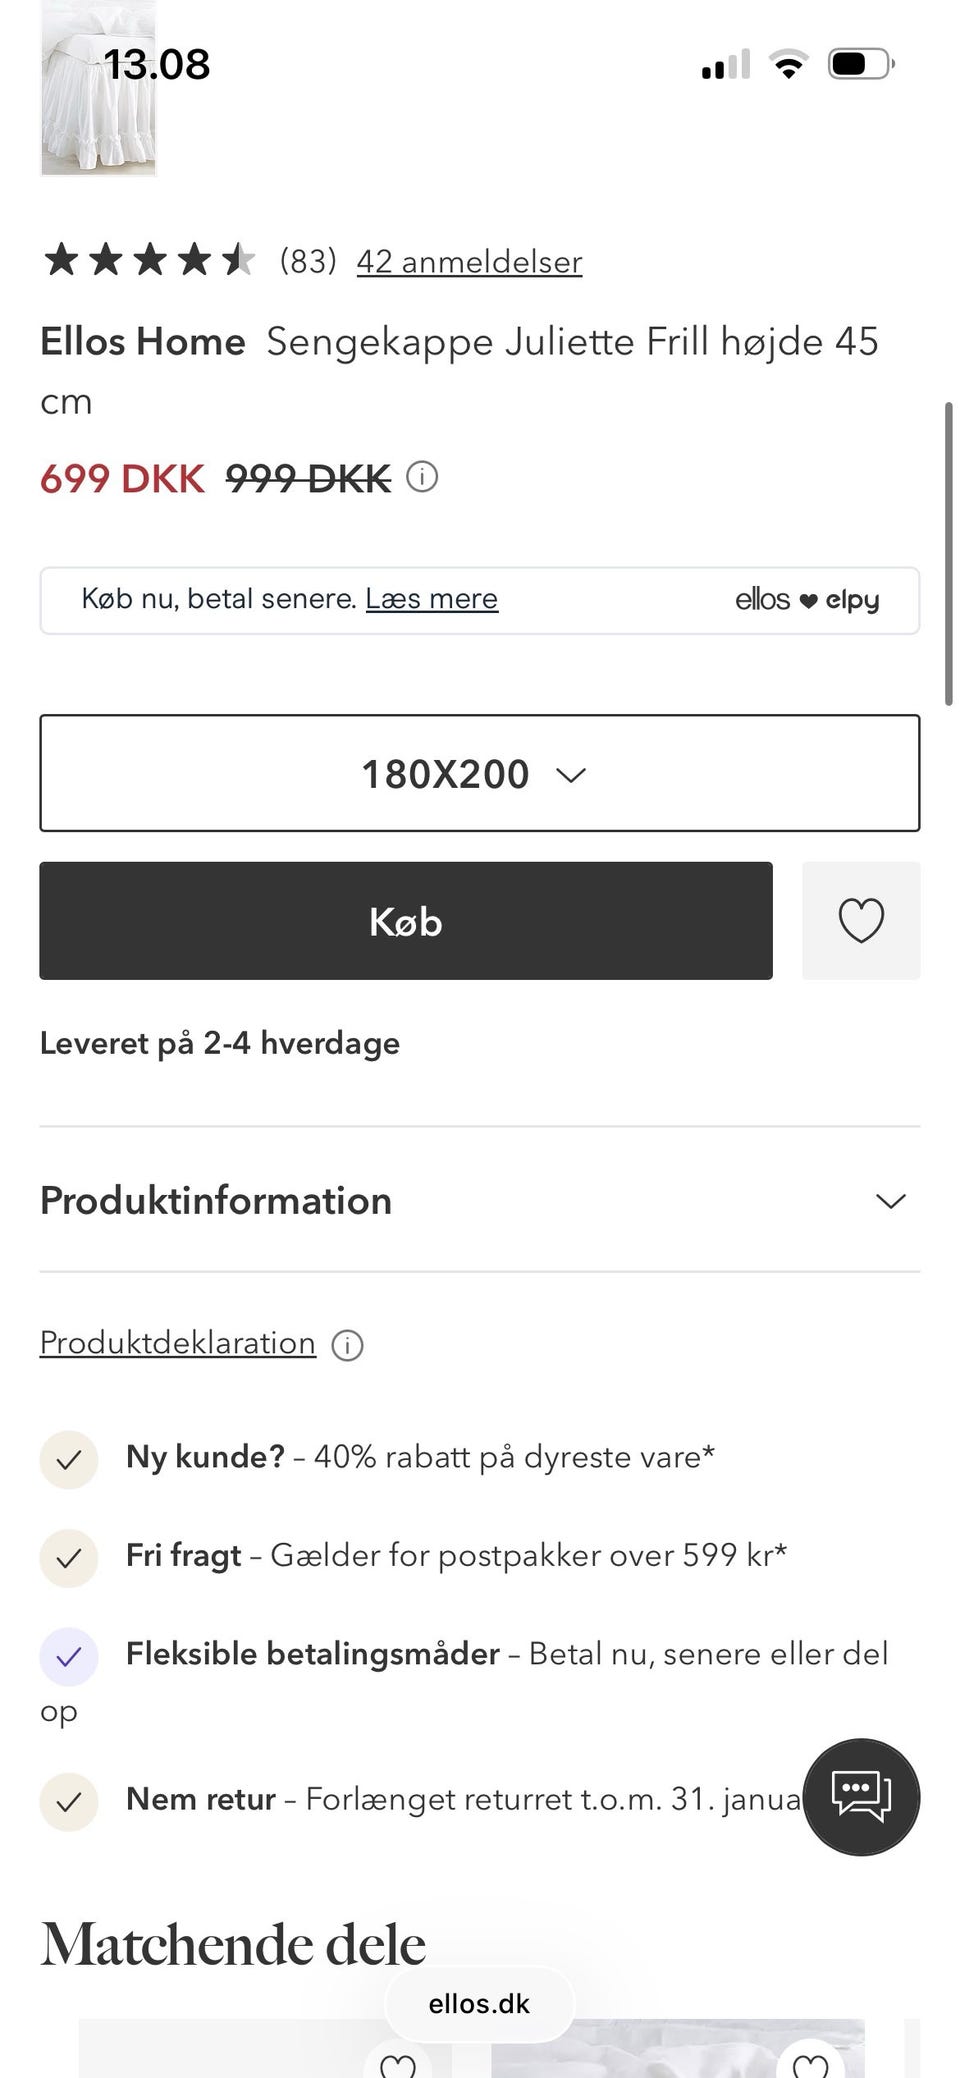Follow the Læs mere link
Image resolution: width=960 pixels, height=2078 pixels.
coord(431,598)
